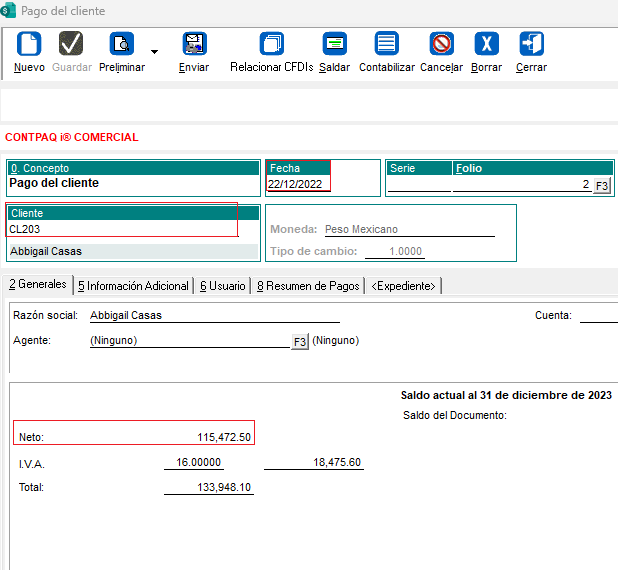This screenshot has height=570, width=632.
Task: Click the Cliente code field CL203
Action: coord(120,229)
